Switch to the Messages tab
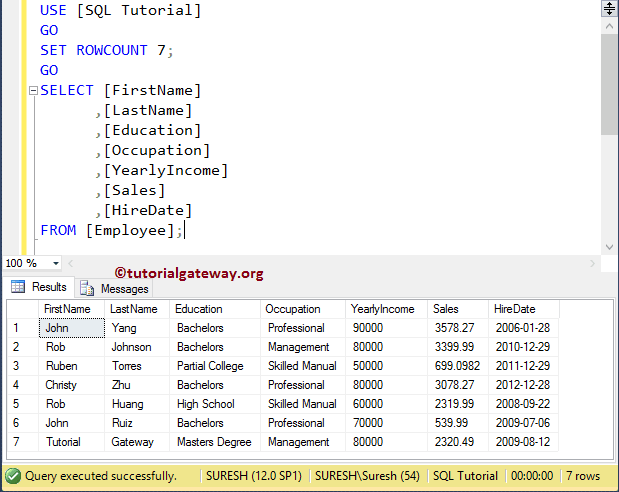Viewport: 619px width, 492px height. (114, 289)
